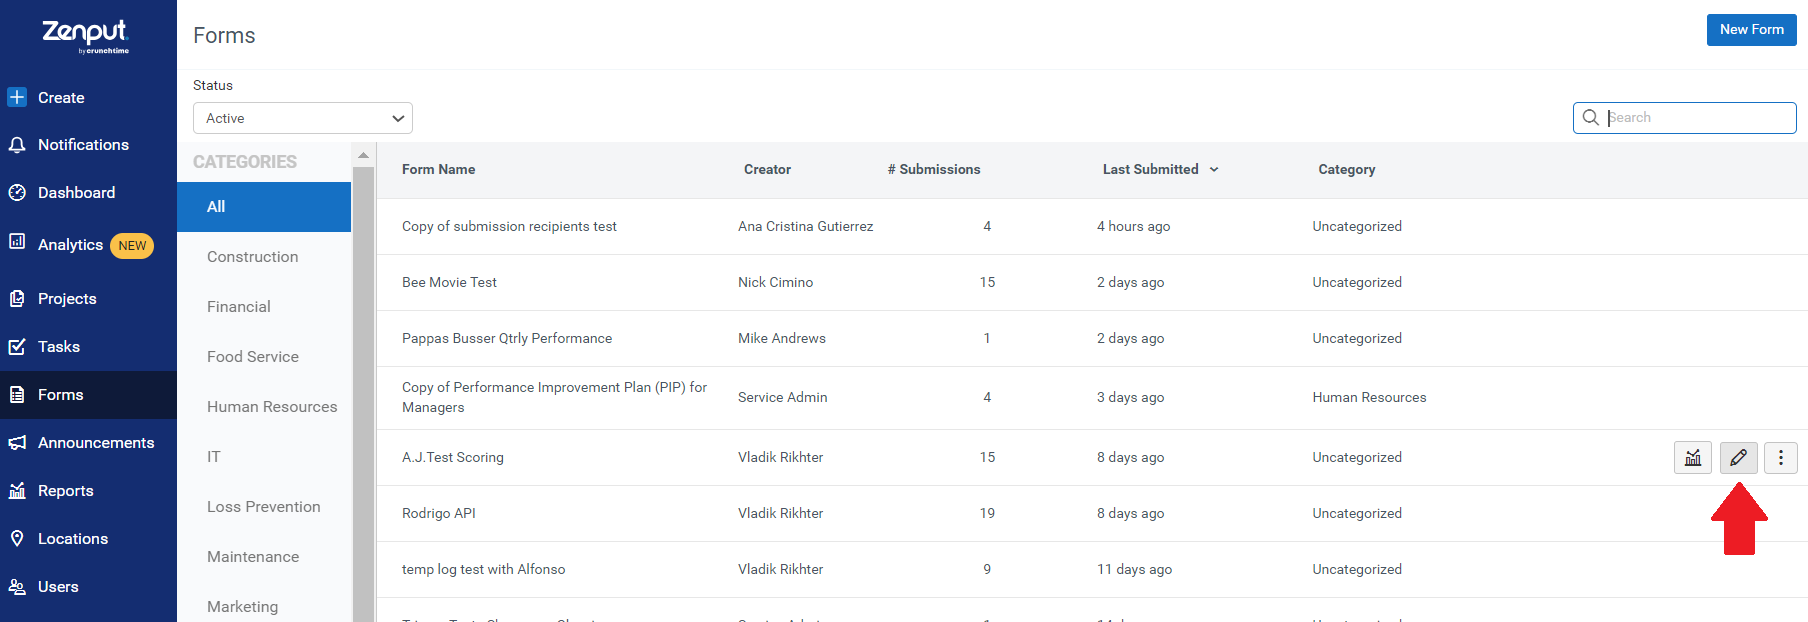The height and width of the screenshot is (622, 1808).
Task: Click the NEW badge next to Analytics
Action: (132, 246)
